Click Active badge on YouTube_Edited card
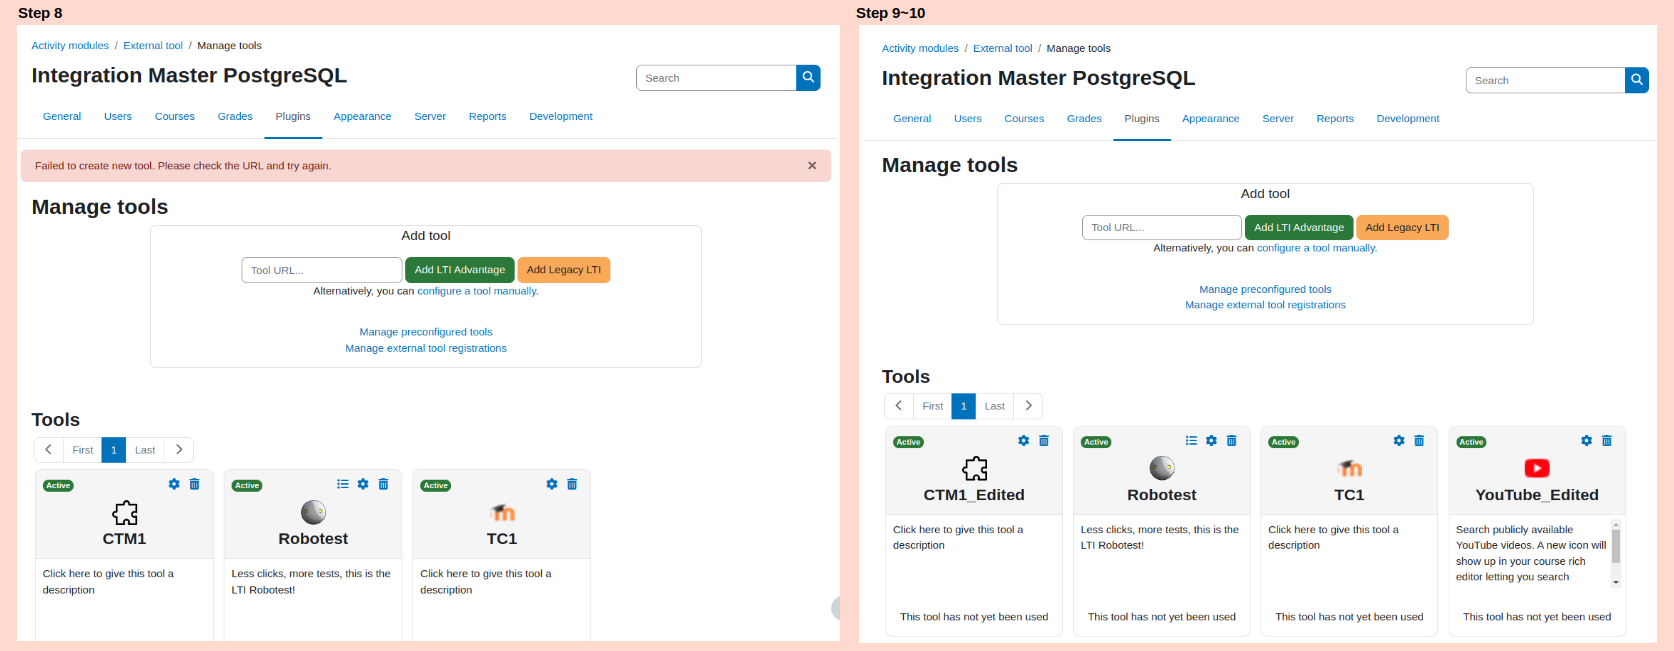The width and height of the screenshot is (1674, 651). pos(1471,442)
